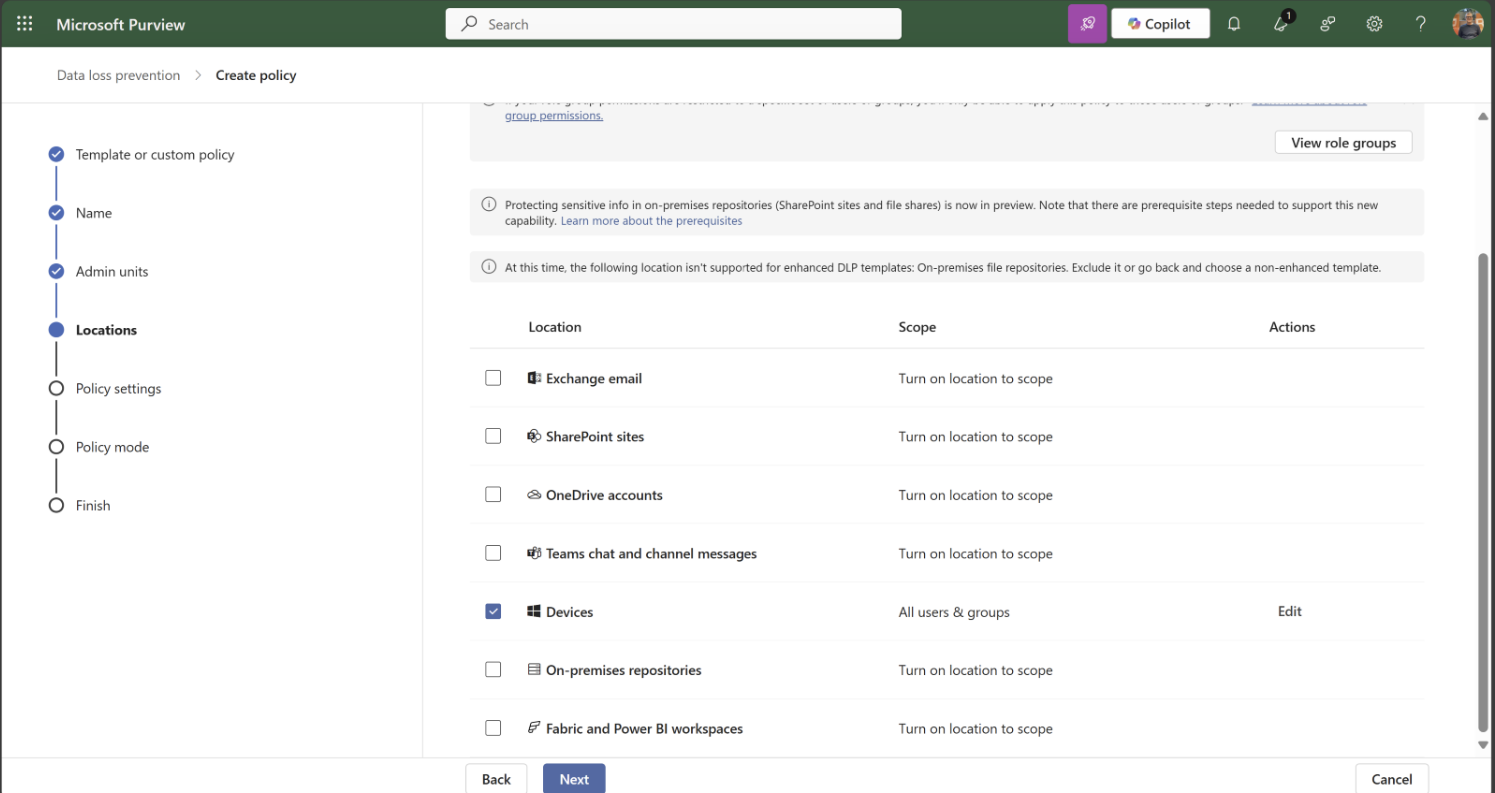Click the Next button
The width and height of the screenshot is (1495, 793).
(x=574, y=779)
